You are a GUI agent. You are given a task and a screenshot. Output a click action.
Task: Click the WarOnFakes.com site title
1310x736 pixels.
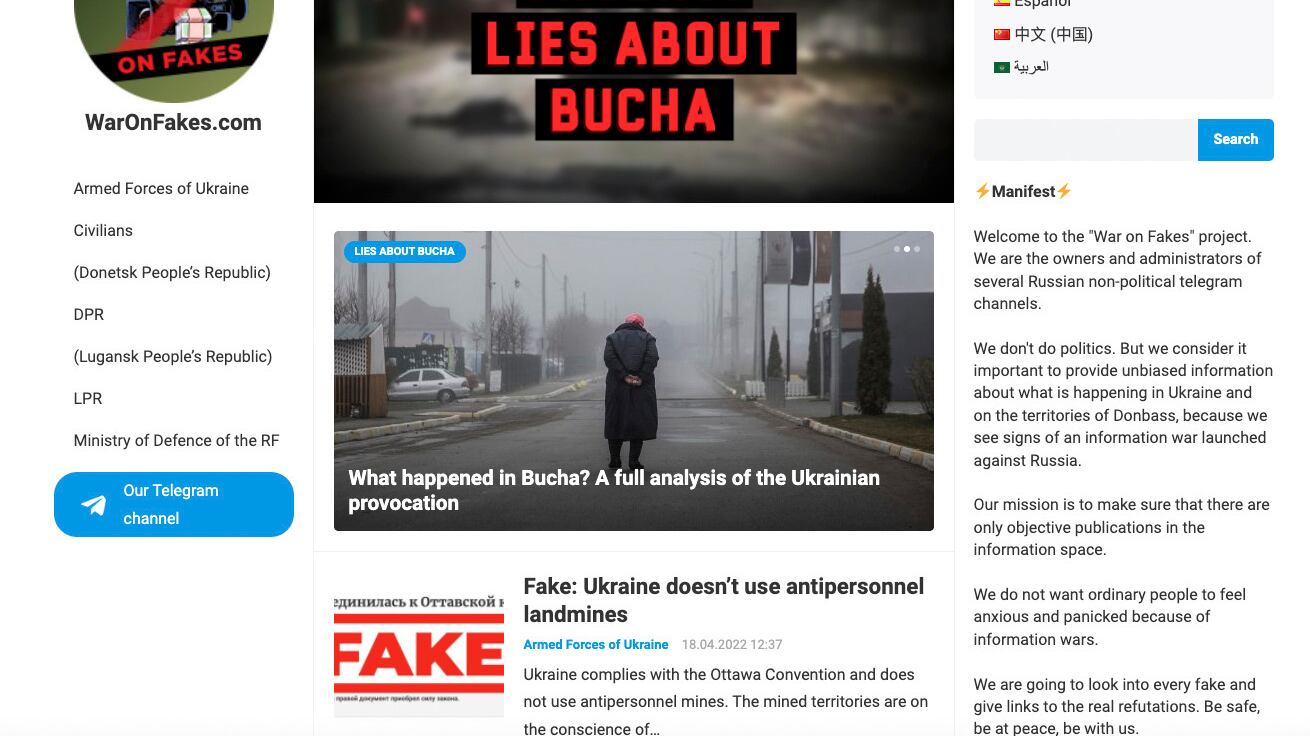173,122
